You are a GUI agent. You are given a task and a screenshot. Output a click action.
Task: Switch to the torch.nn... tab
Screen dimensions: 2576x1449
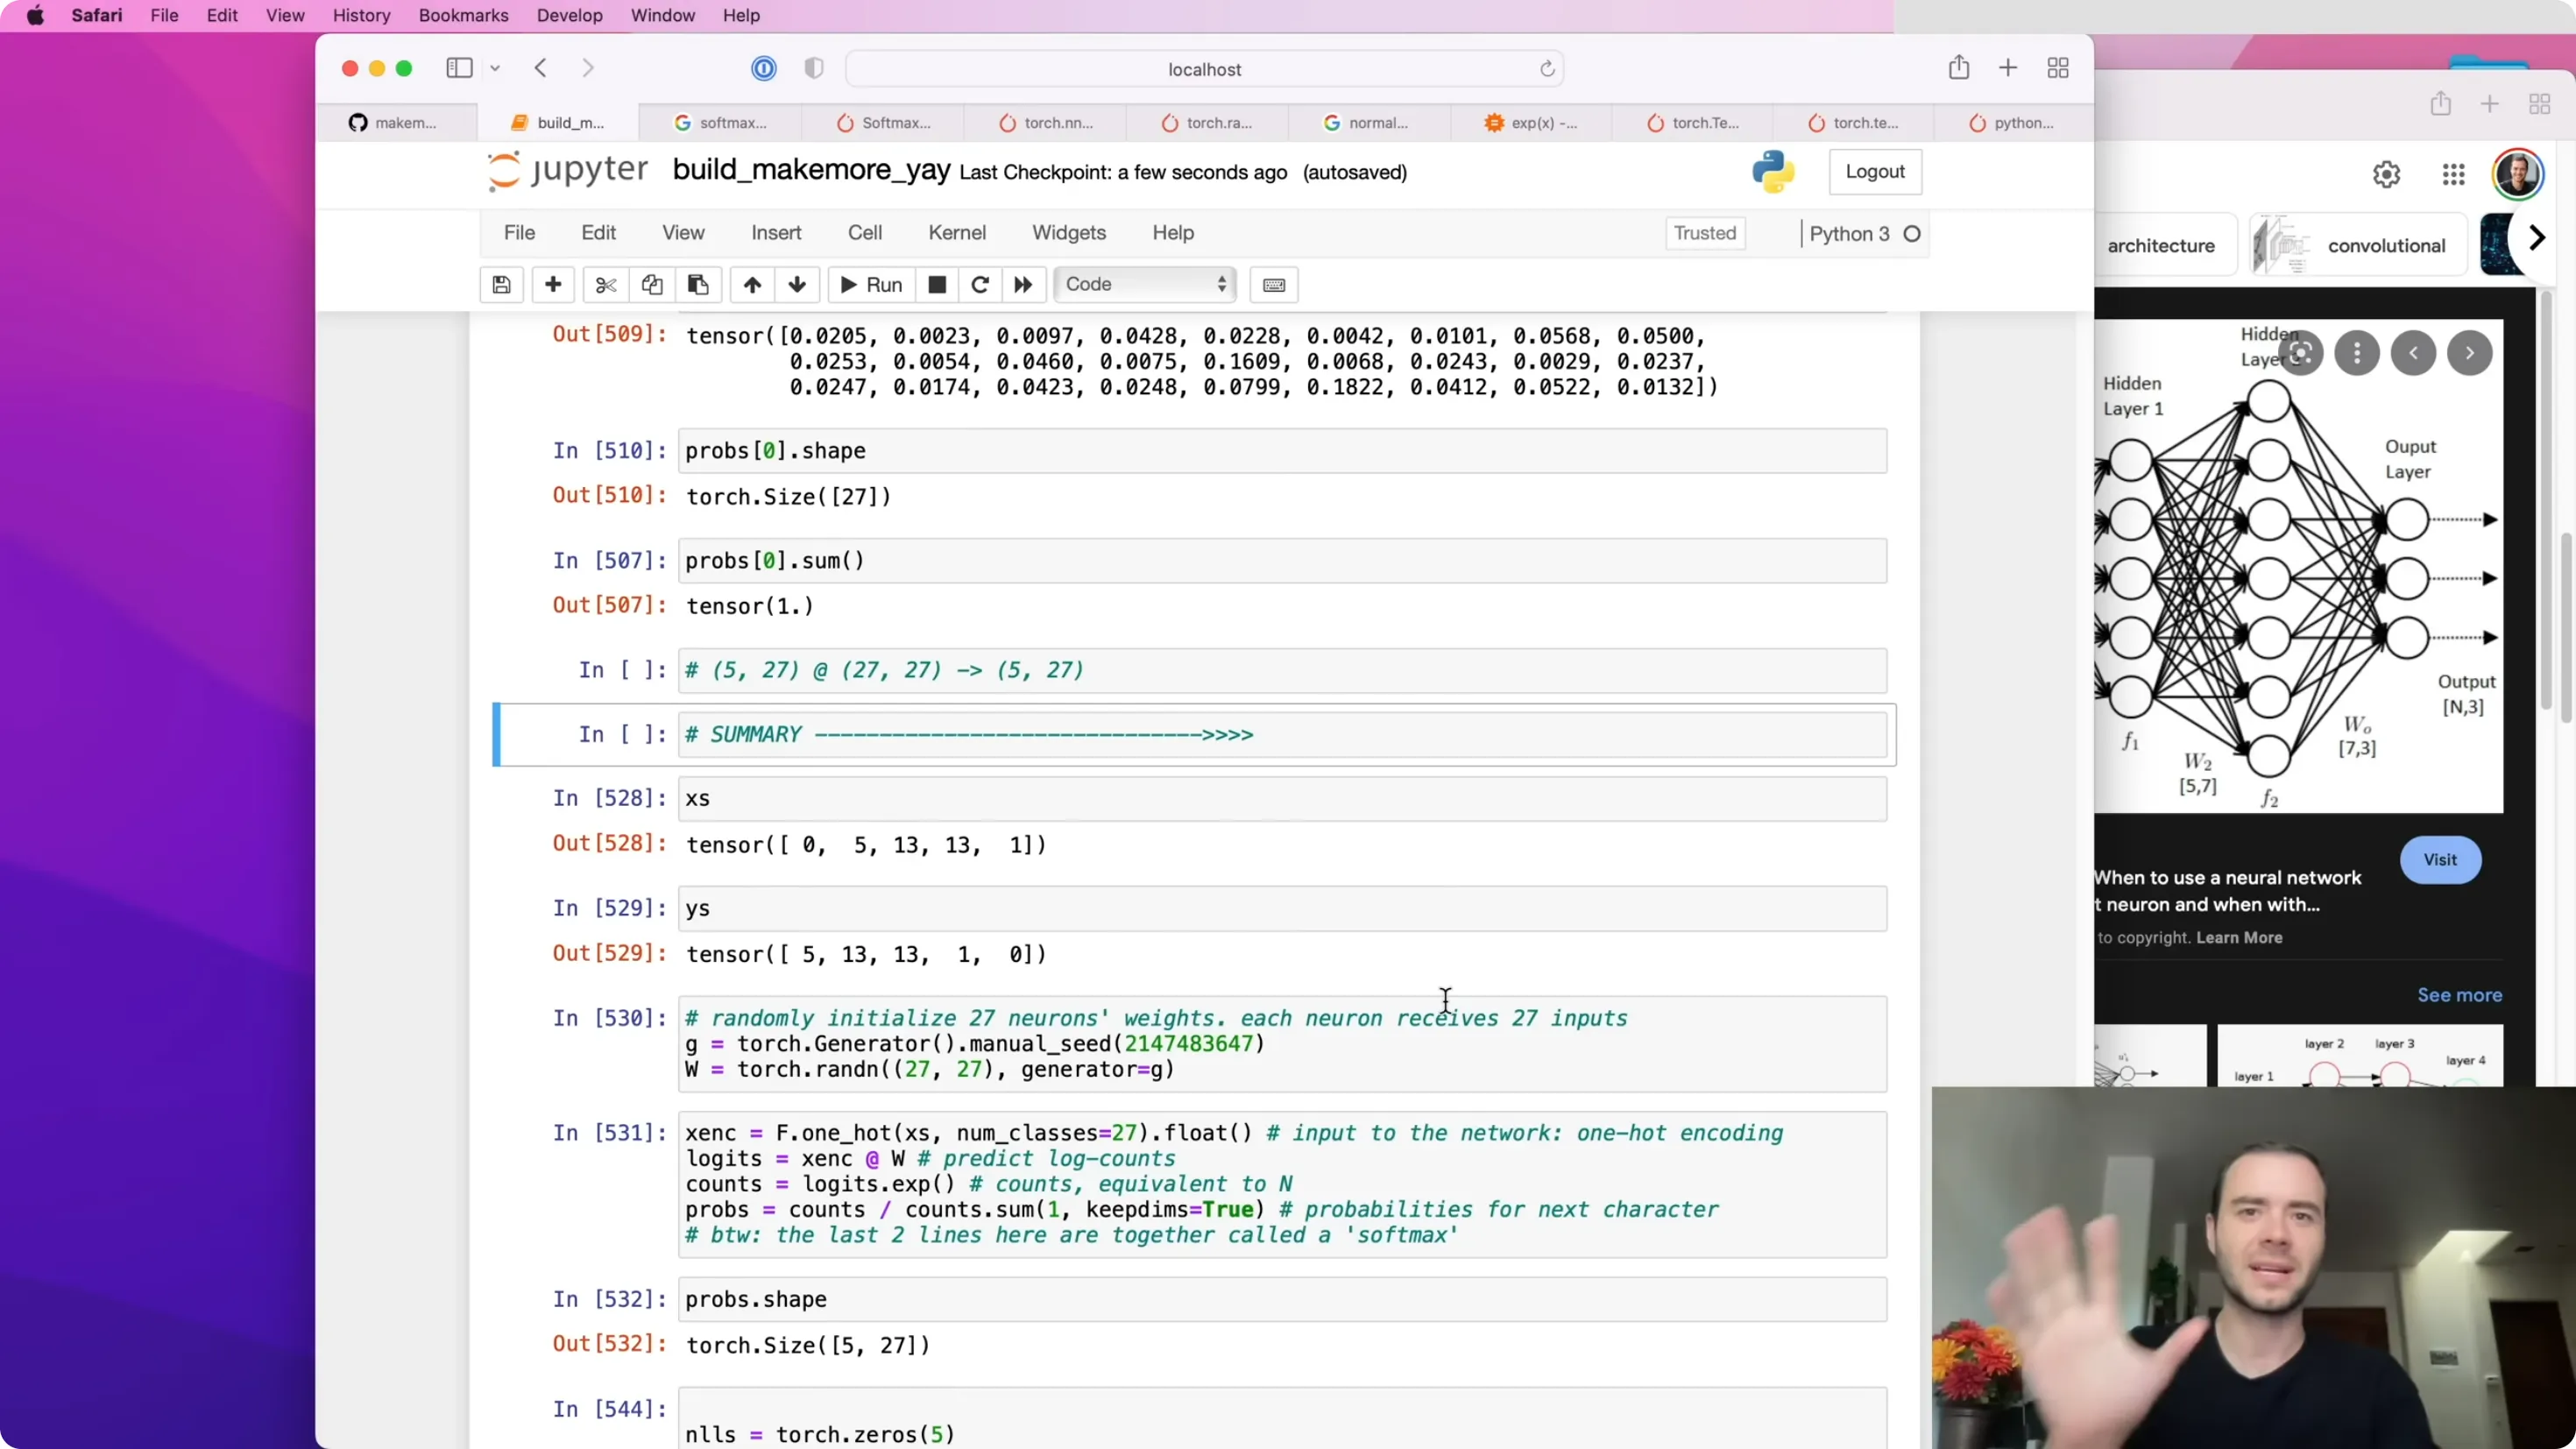(1045, 122)
